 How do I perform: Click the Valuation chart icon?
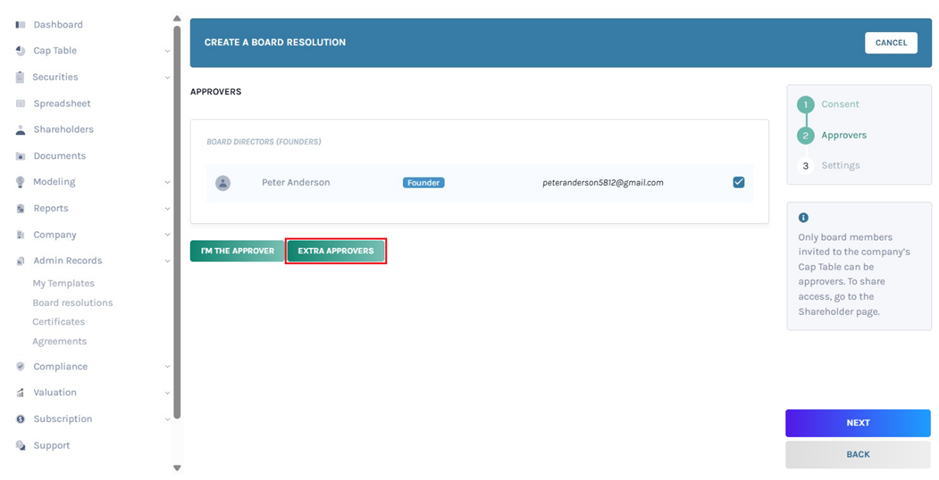pos(20,393)
